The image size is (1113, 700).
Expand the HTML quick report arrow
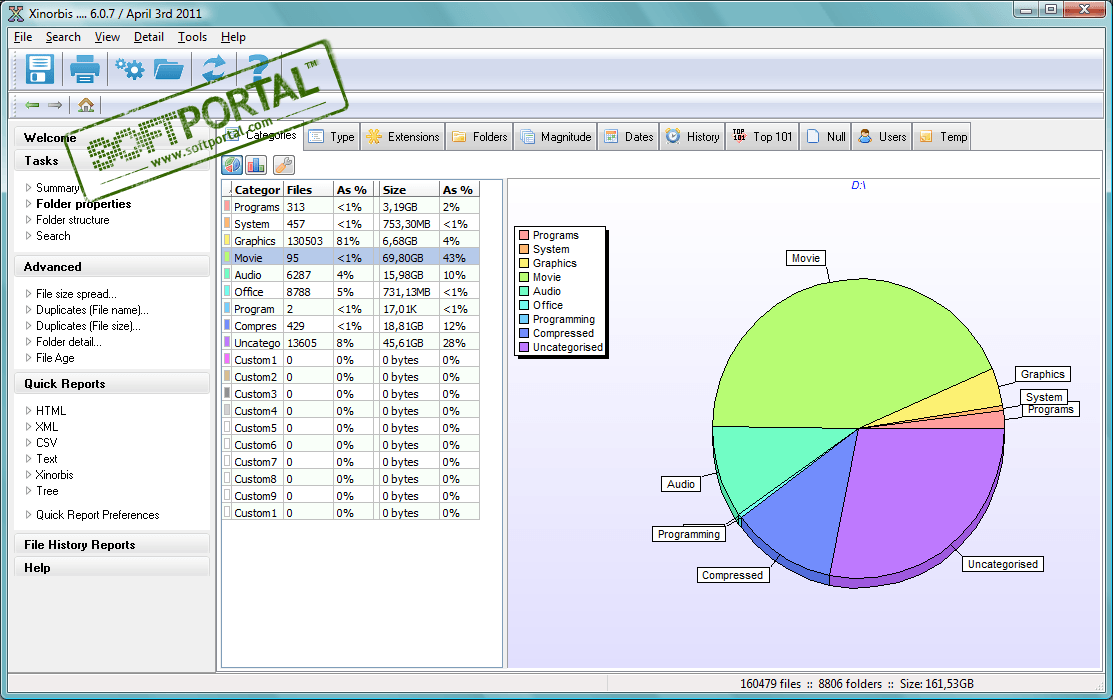click(x=28, y=410)
